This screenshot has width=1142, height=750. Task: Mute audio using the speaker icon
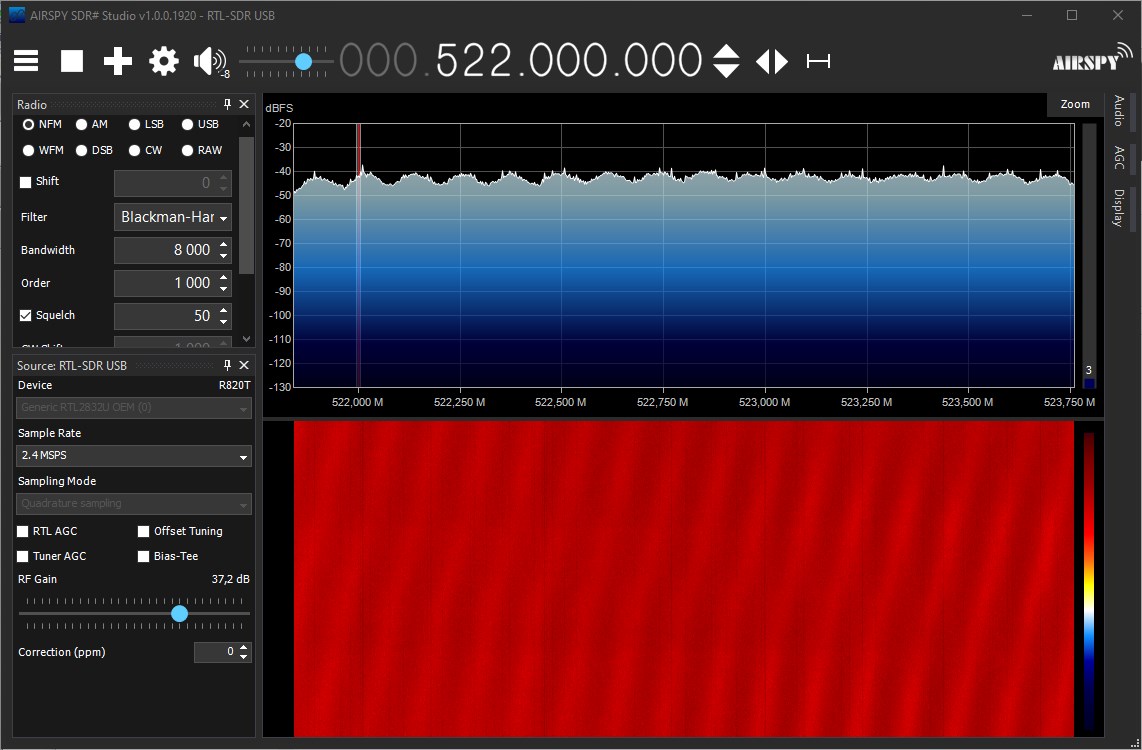pyautogui.click(x=208, y=61)
